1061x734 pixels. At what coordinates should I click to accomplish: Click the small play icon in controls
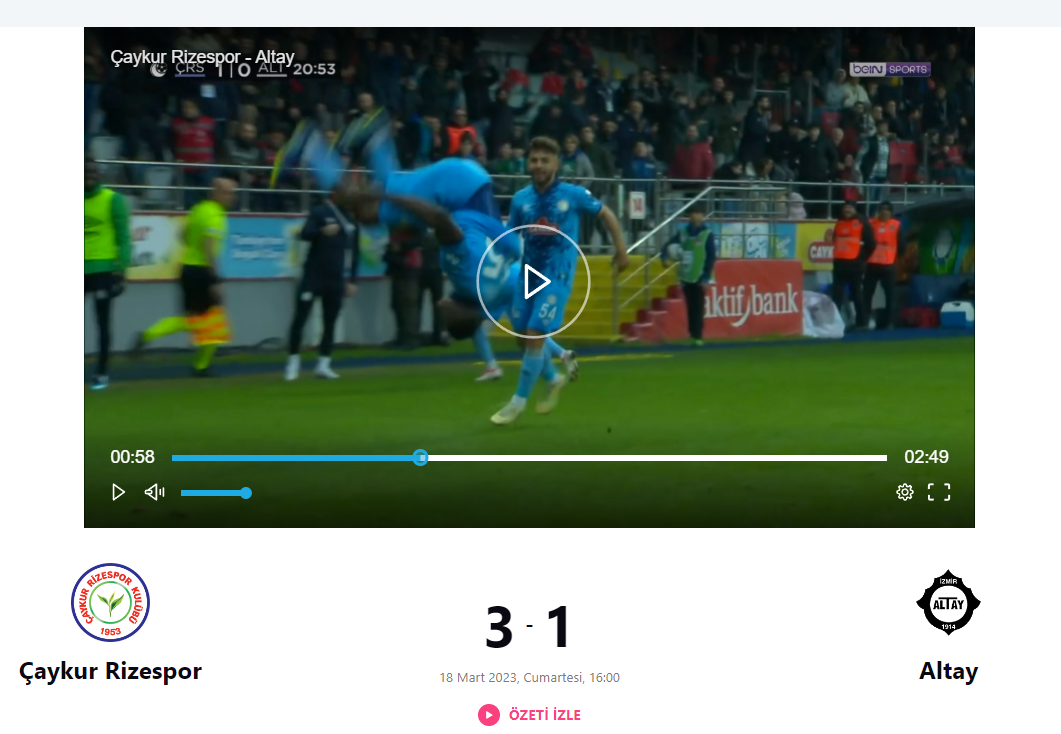(118, 492)
